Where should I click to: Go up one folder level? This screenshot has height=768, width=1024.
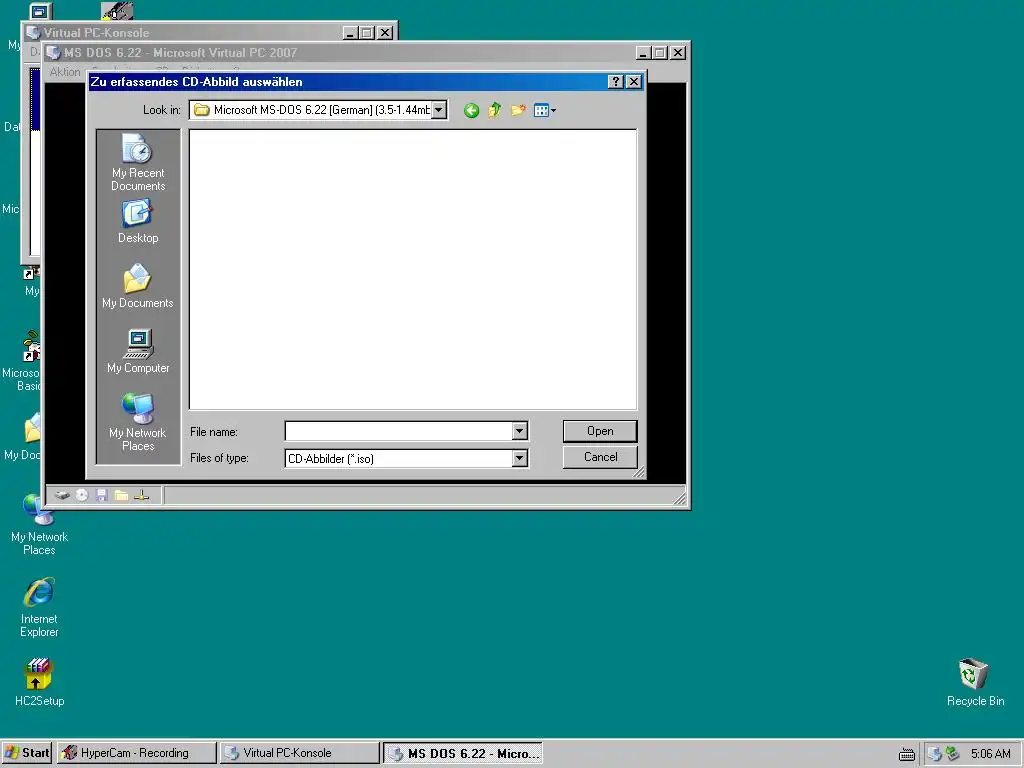click(494, 110)
